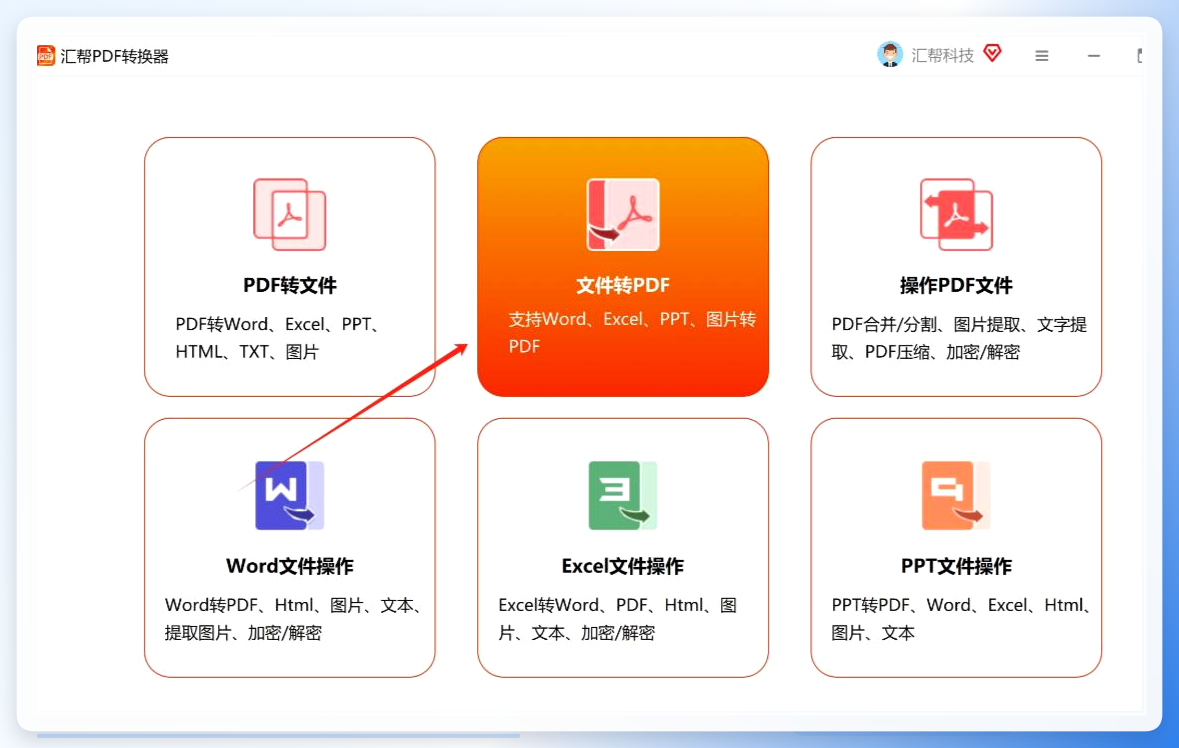1179x748 pixels.
Task: Select the PDF转文件 title text
Action: coord(289,286)
